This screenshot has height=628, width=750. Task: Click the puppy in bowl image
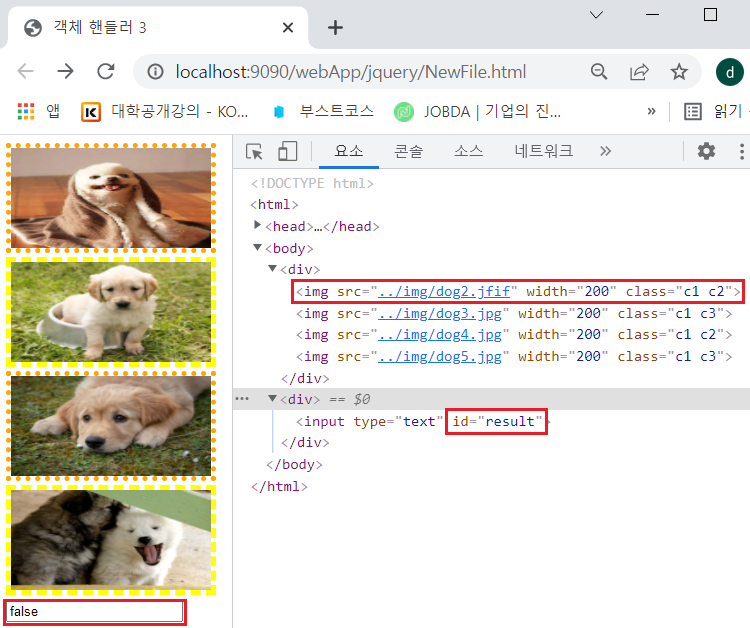111,312
